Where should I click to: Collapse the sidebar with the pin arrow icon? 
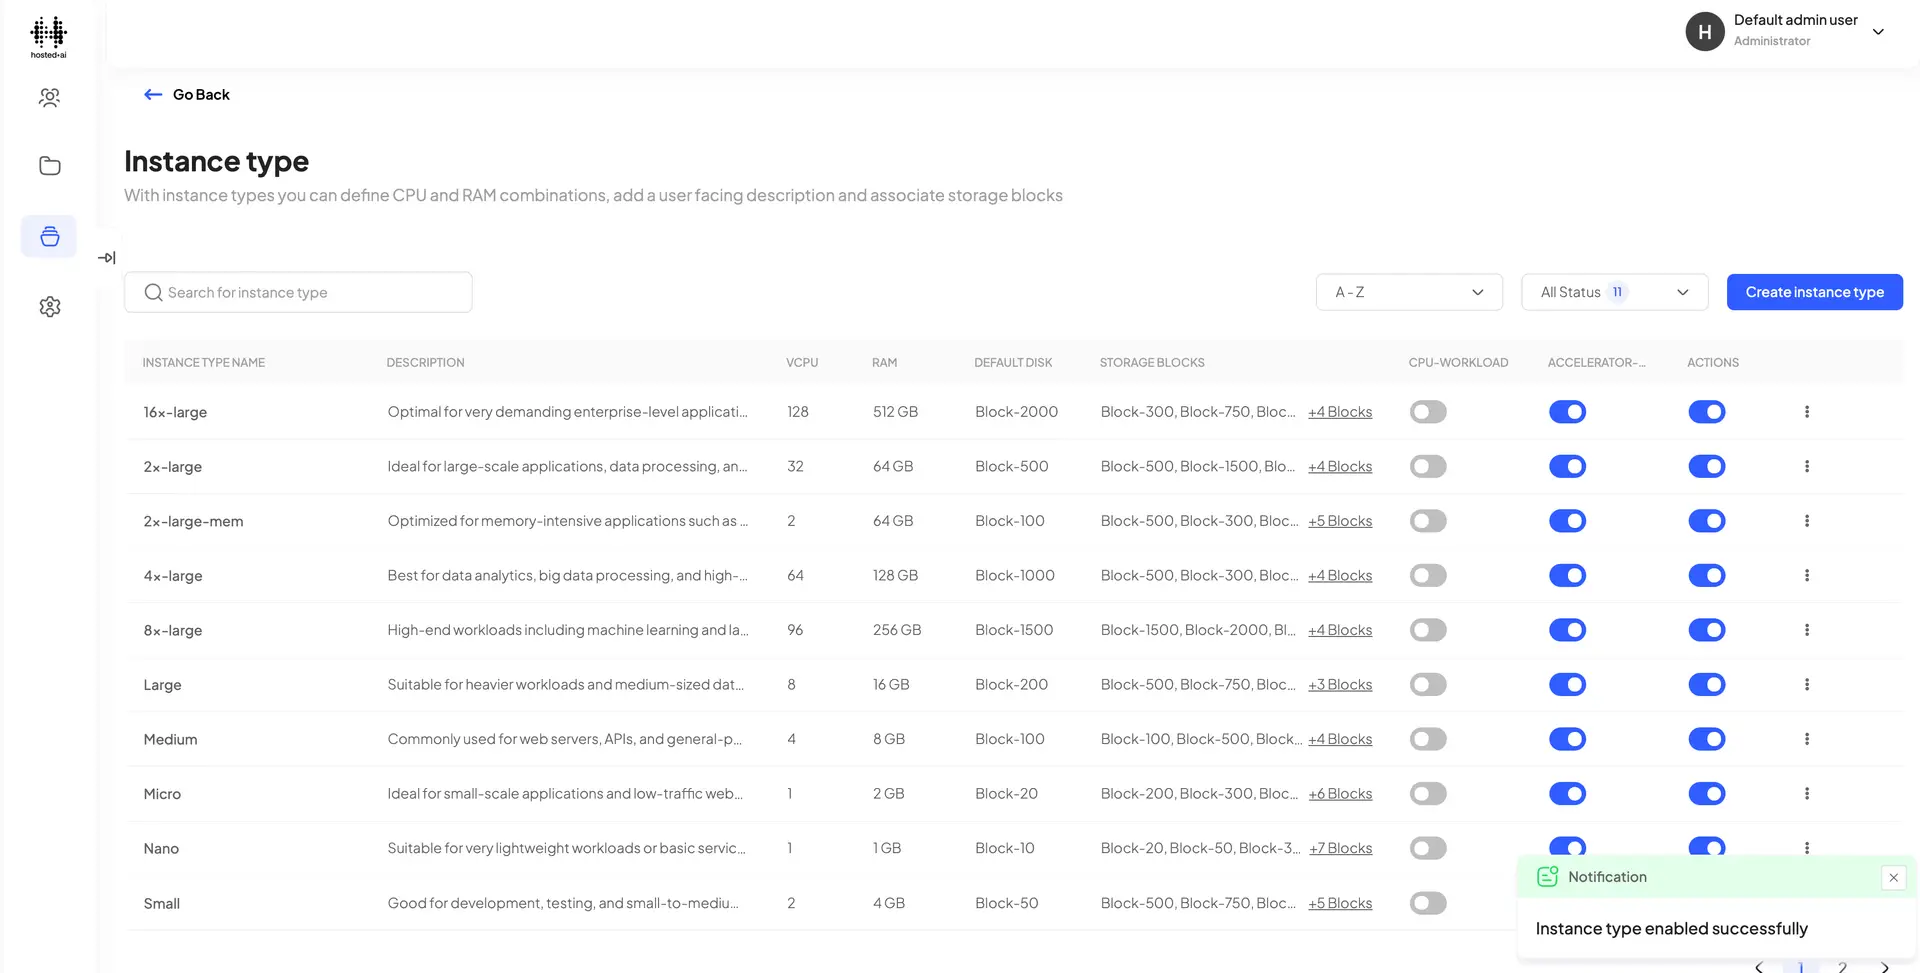(x=108, y=257)
